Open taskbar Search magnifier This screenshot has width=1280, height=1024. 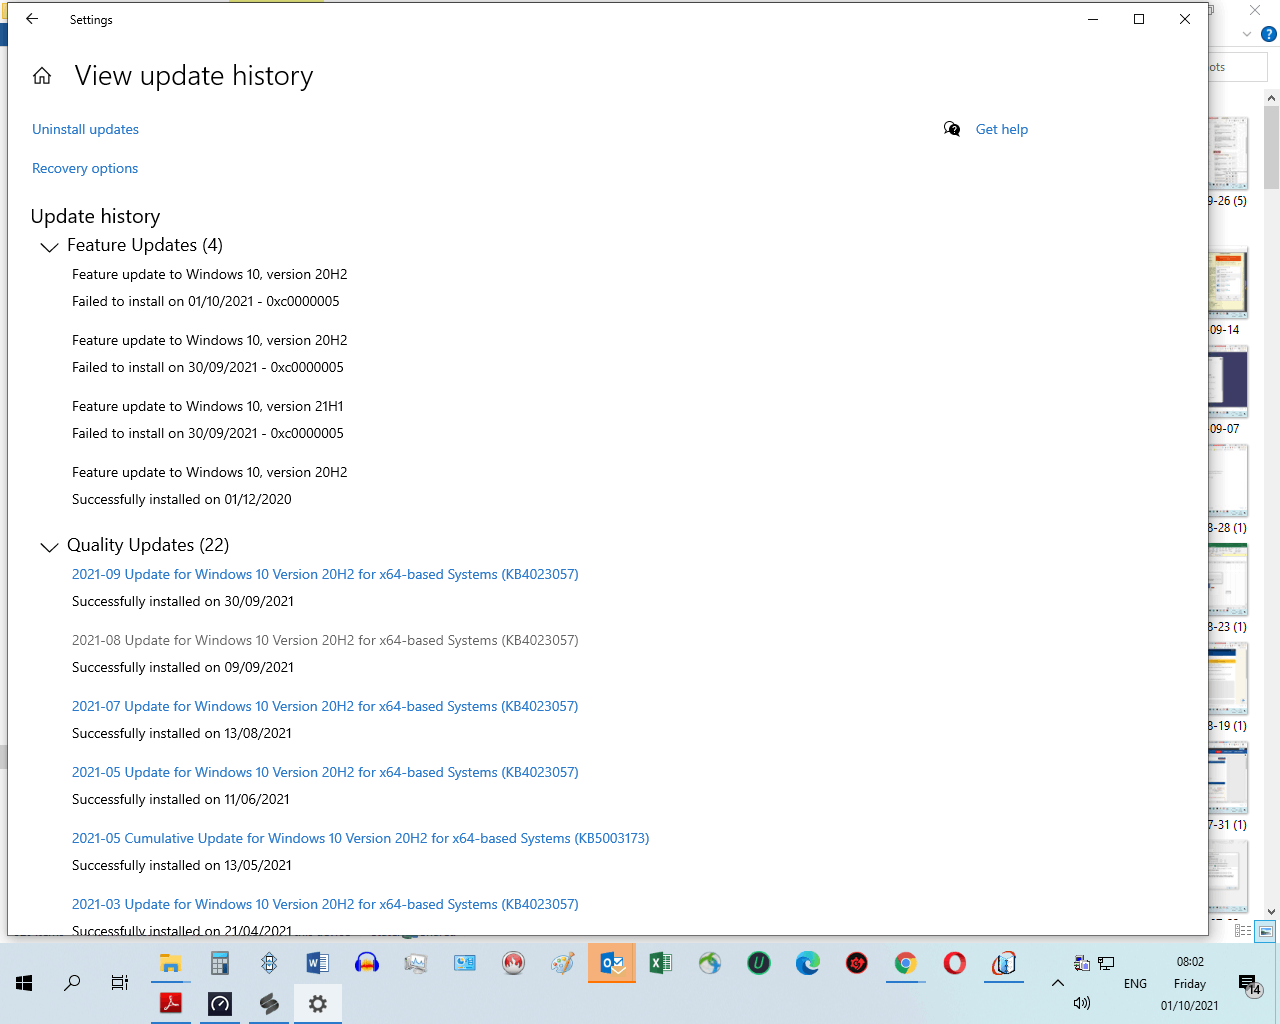click(x=72, y=983)
